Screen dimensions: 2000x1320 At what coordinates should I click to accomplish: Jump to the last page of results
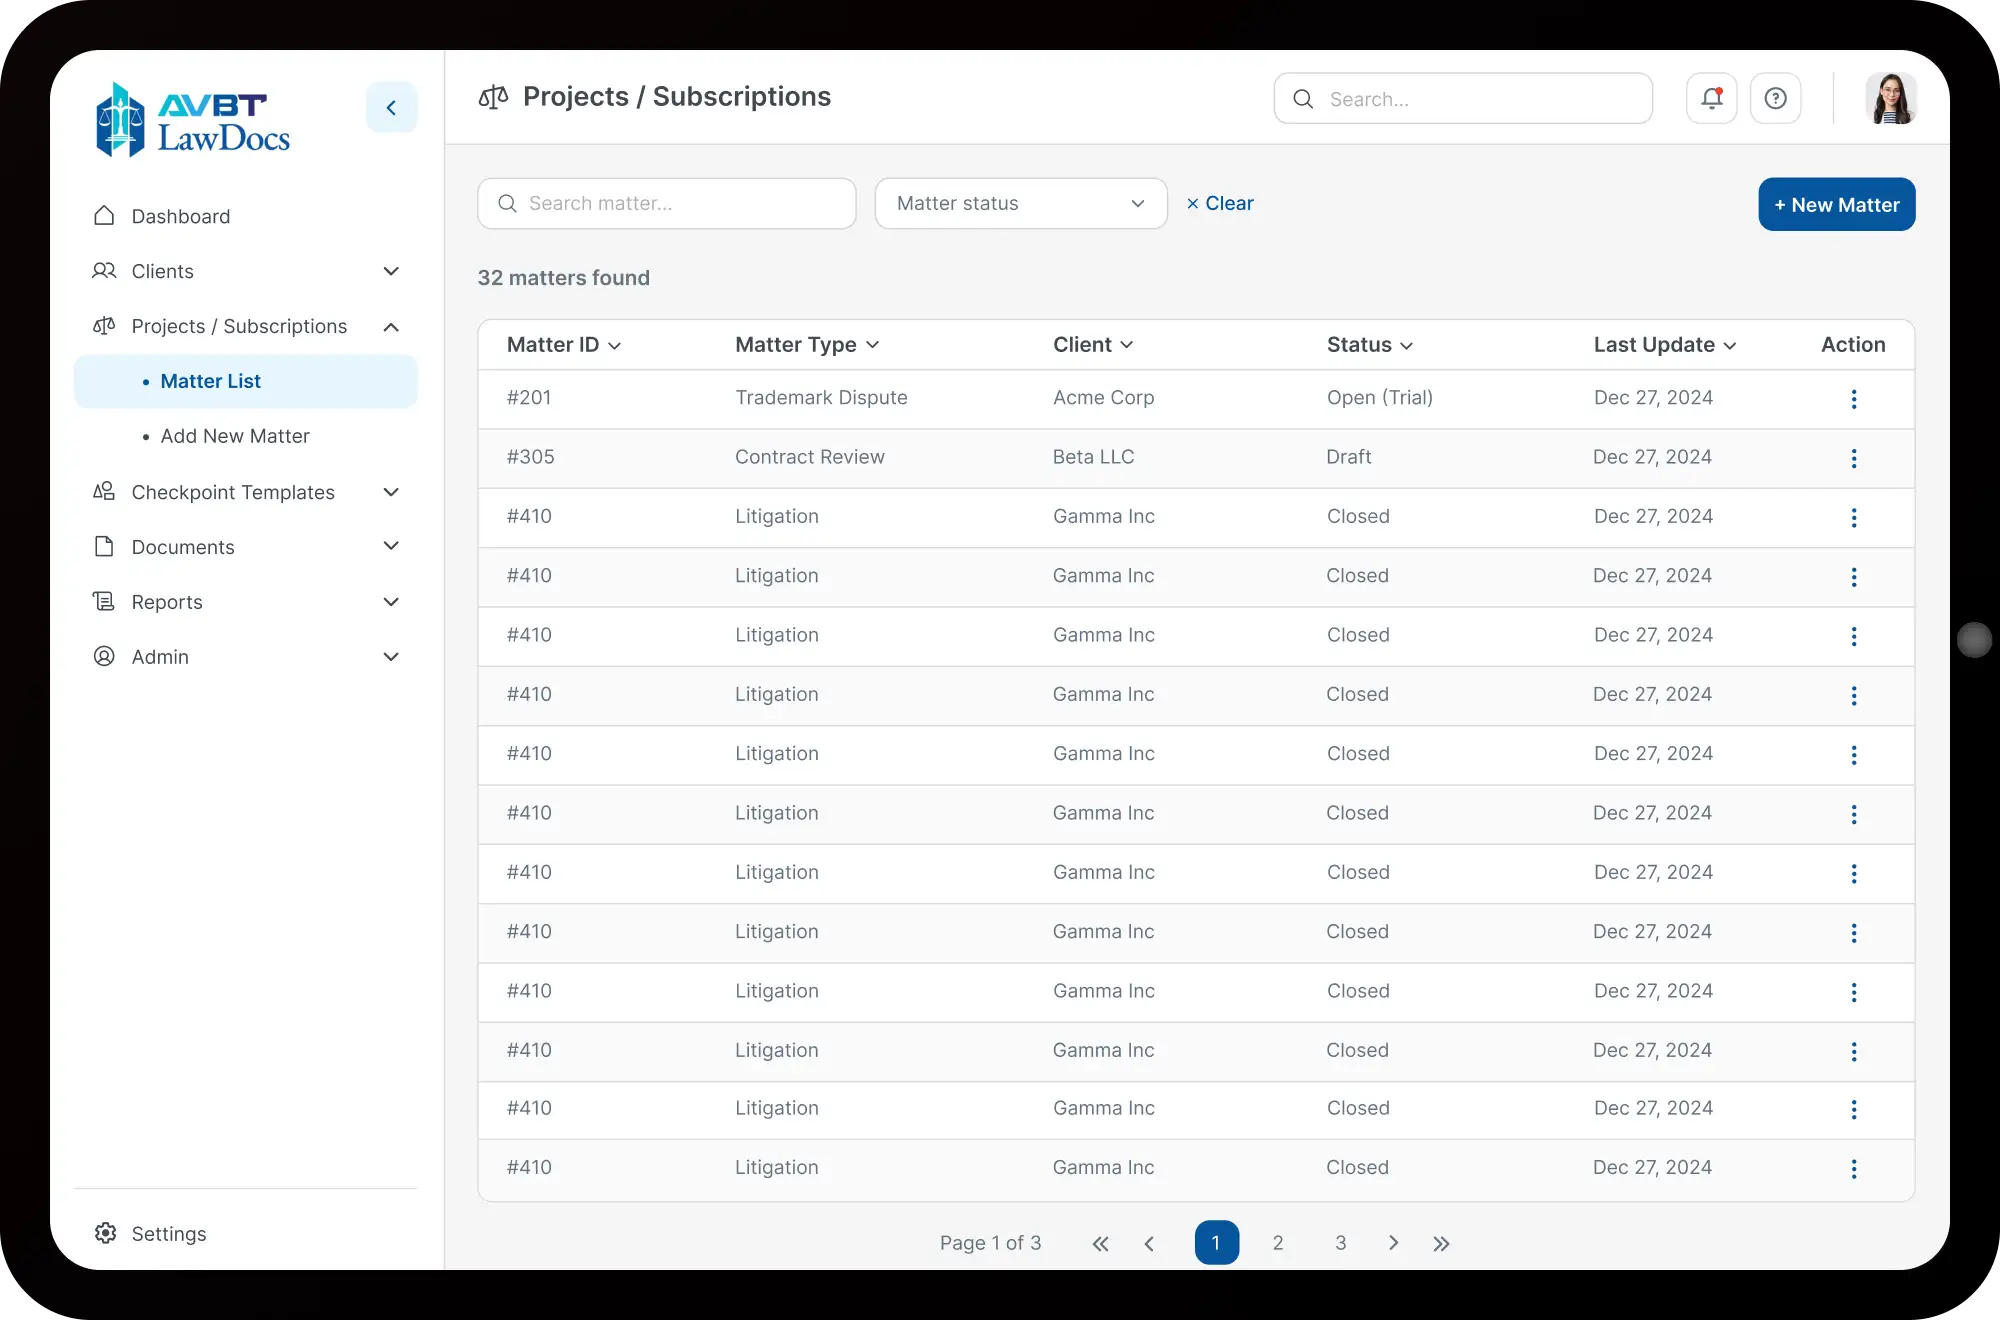1441,1243
